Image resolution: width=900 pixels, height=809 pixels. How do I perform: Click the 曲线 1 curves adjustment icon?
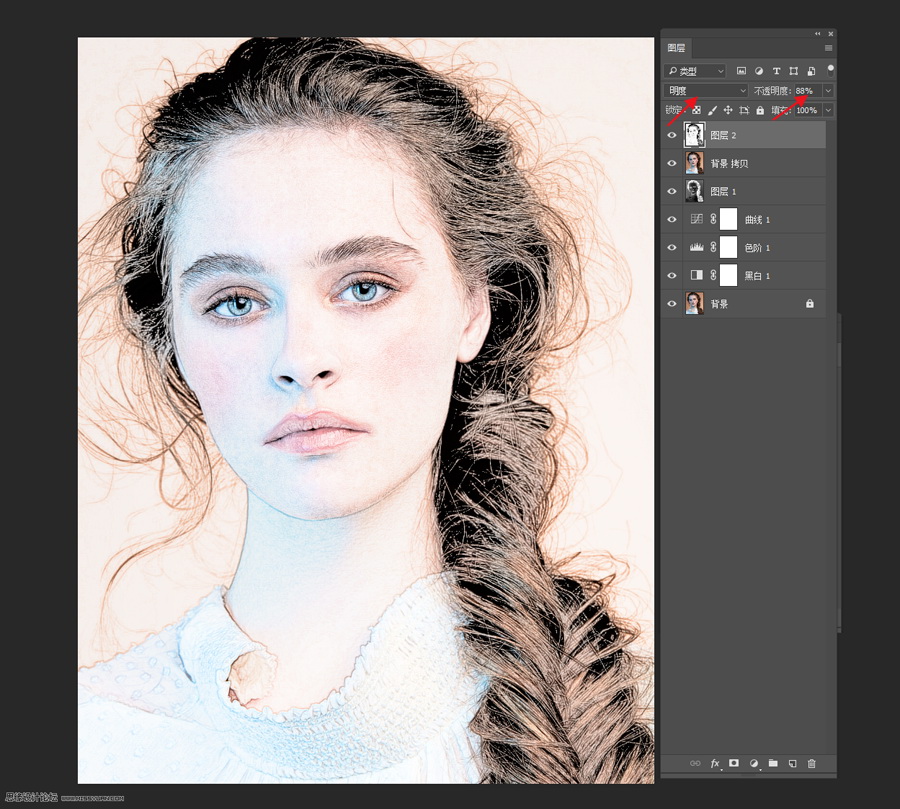coord(696,219)
